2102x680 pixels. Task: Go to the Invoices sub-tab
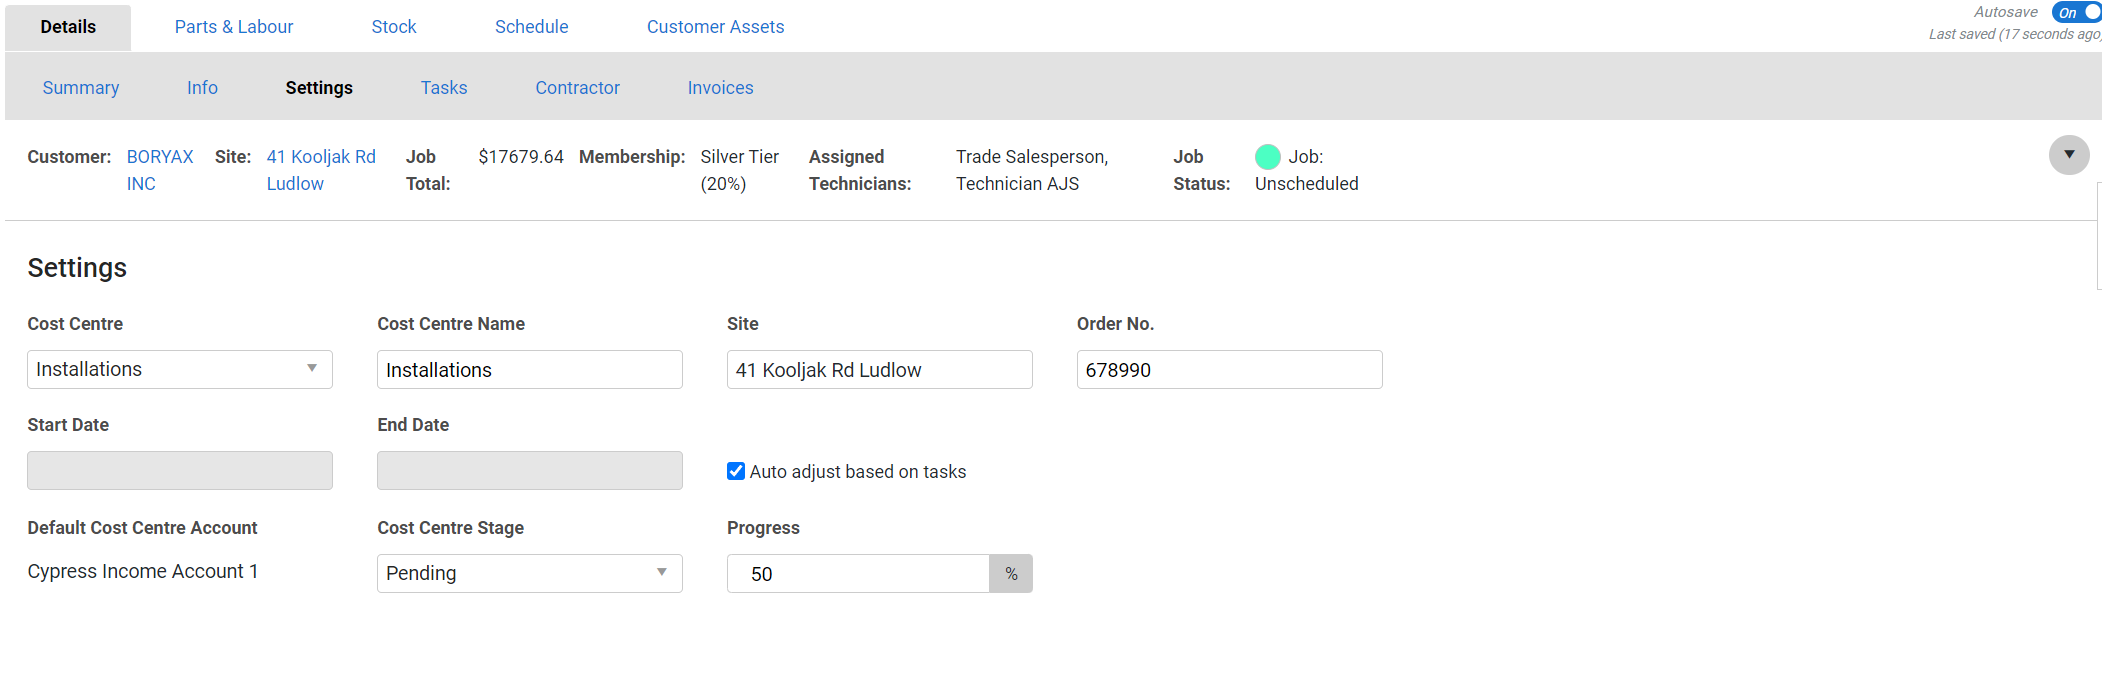pos(720,88)
